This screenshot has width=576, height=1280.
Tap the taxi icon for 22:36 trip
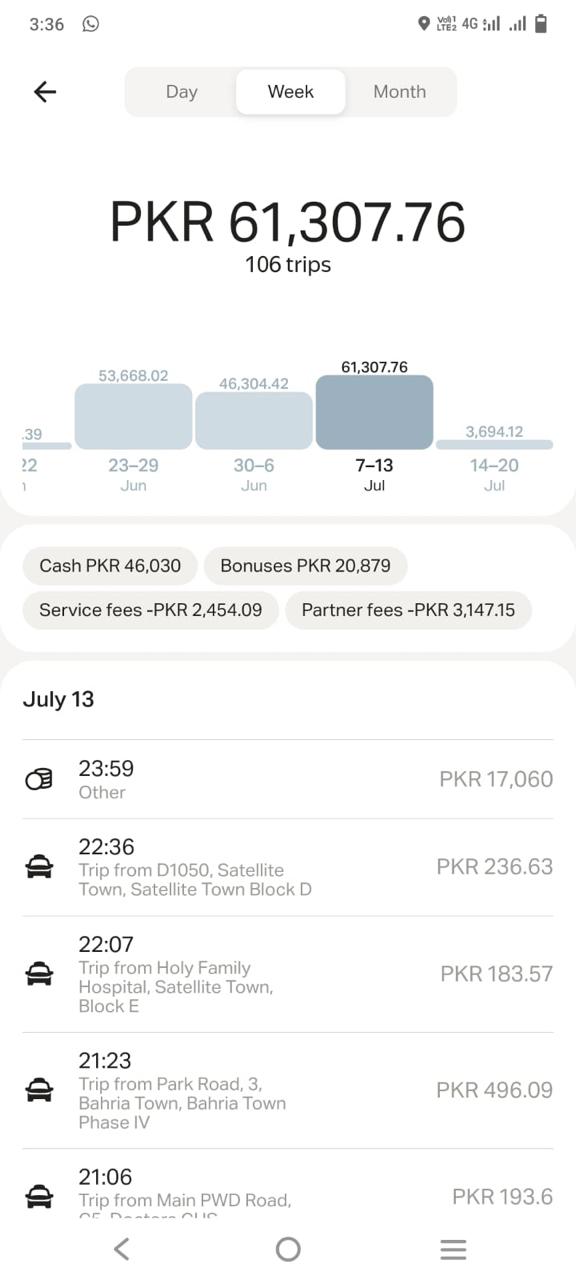[39, 867]
